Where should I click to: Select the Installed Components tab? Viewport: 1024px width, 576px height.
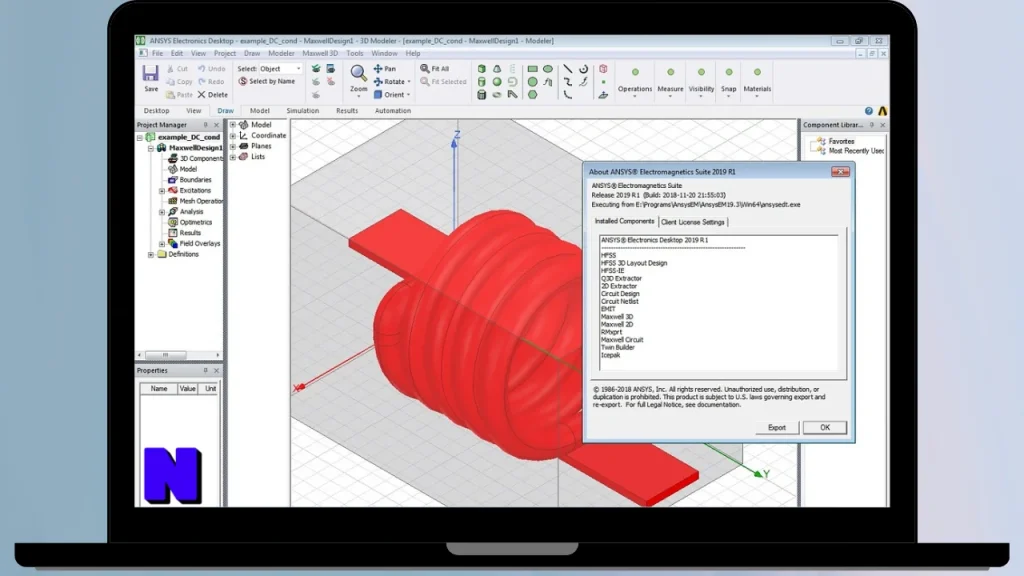pos(624,221)
